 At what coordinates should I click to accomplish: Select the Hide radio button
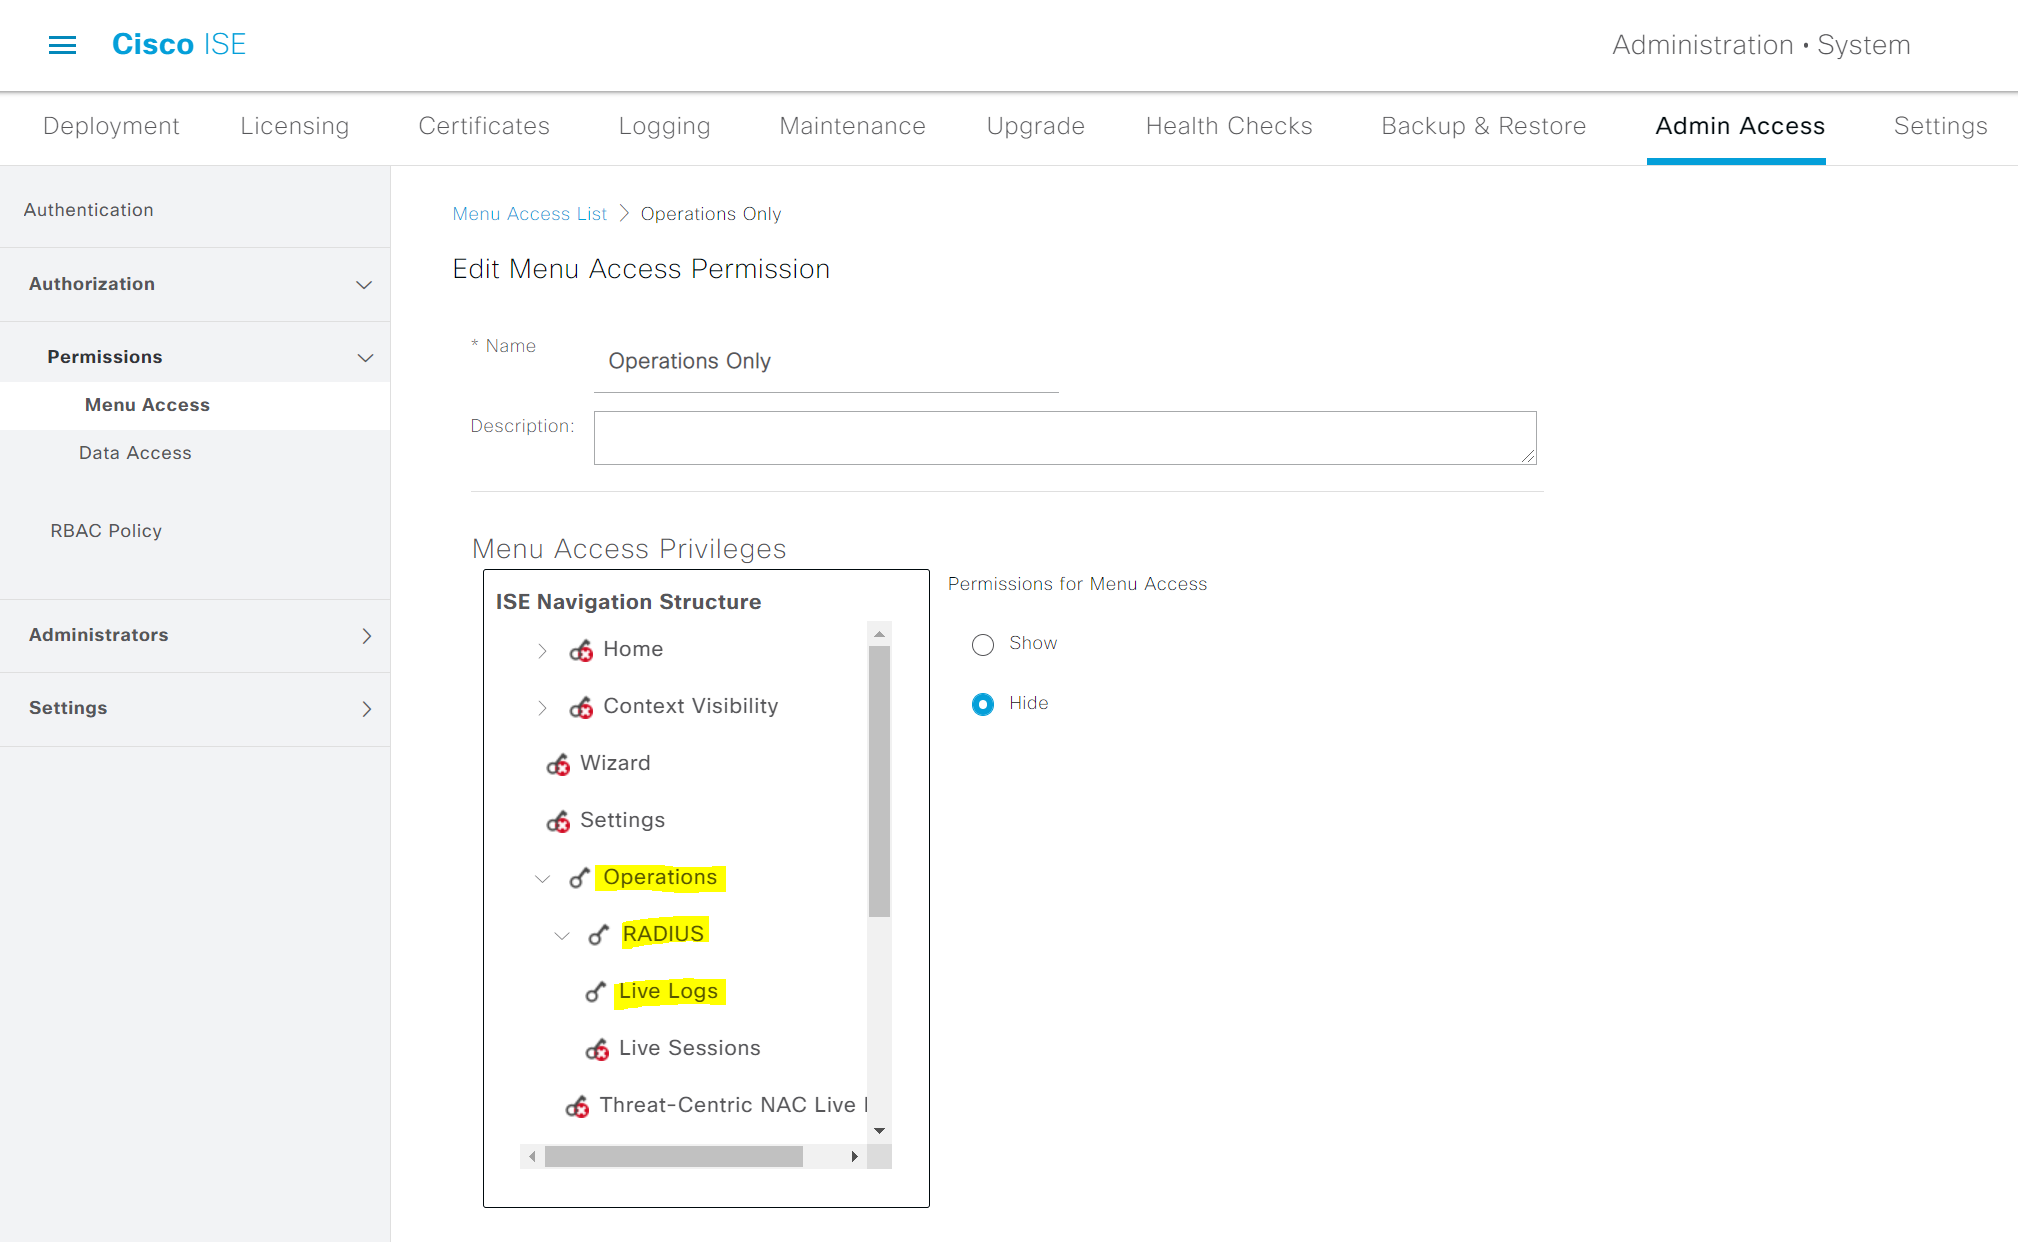coord(983,704)
